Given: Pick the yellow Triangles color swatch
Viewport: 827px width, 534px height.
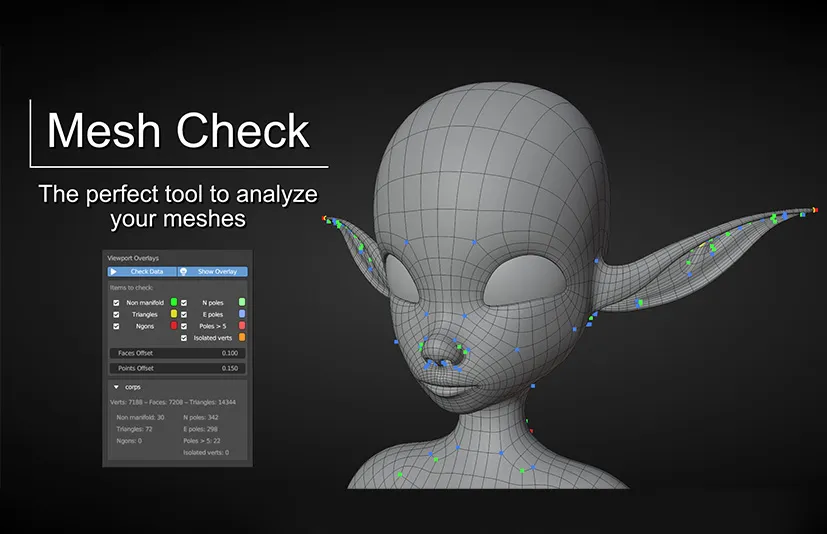Looking at the screenshot, I should (174, 314).
